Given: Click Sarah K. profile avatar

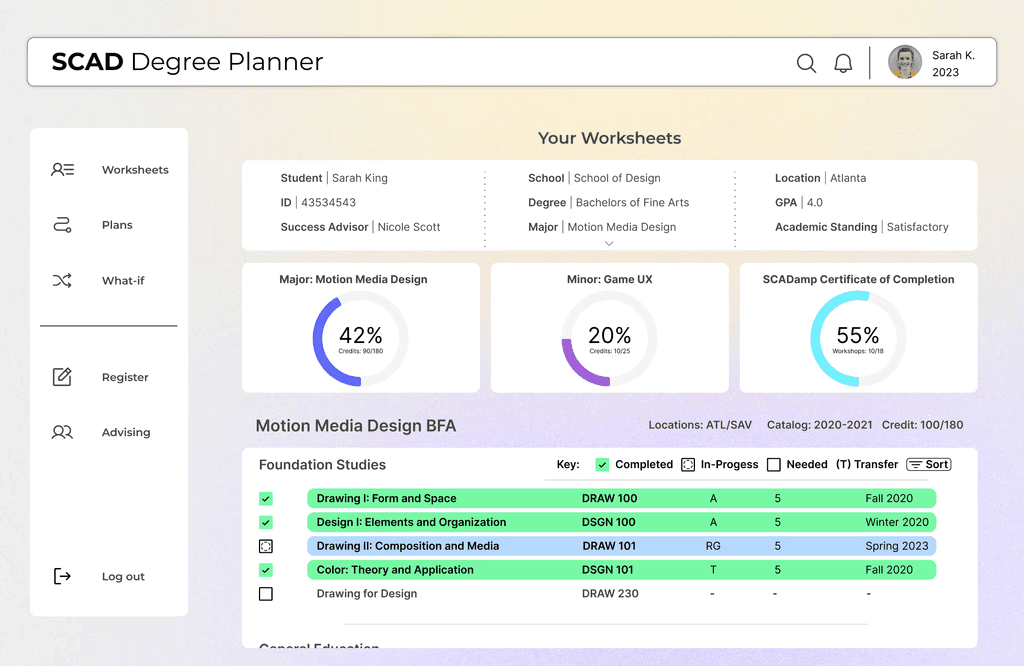Looking at the screenshot, I should (x=904, y=62).
